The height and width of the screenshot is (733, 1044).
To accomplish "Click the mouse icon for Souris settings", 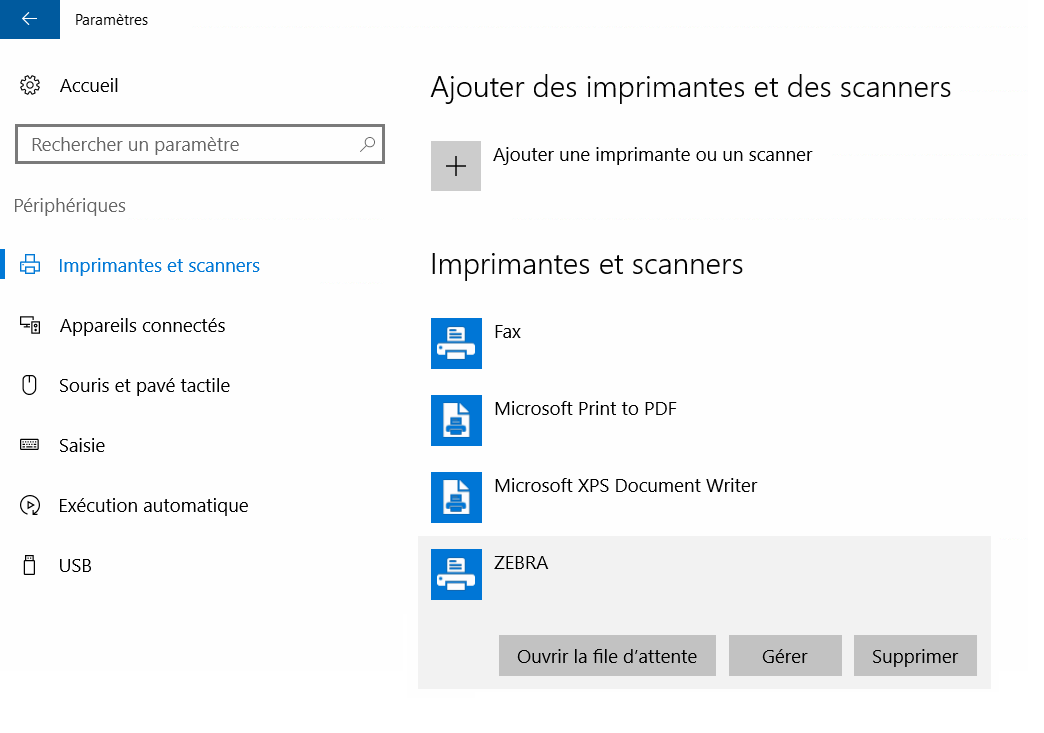I will click(29, 386).
